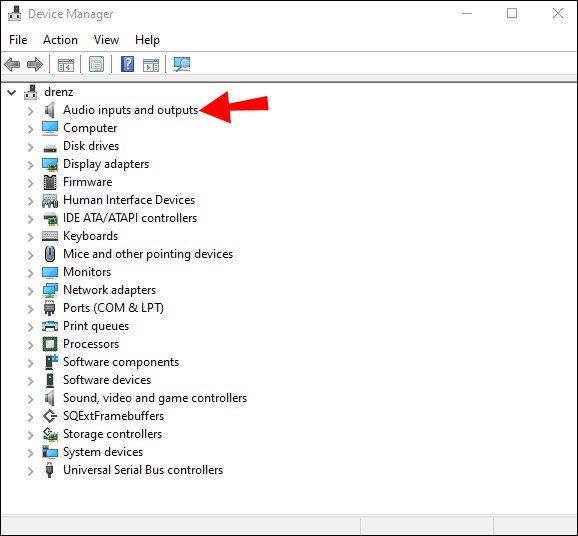The height and width of the screenshot is (536, 578).
Task: Click the Action pane toolbar icon
Action: click(x=151, y=65)
